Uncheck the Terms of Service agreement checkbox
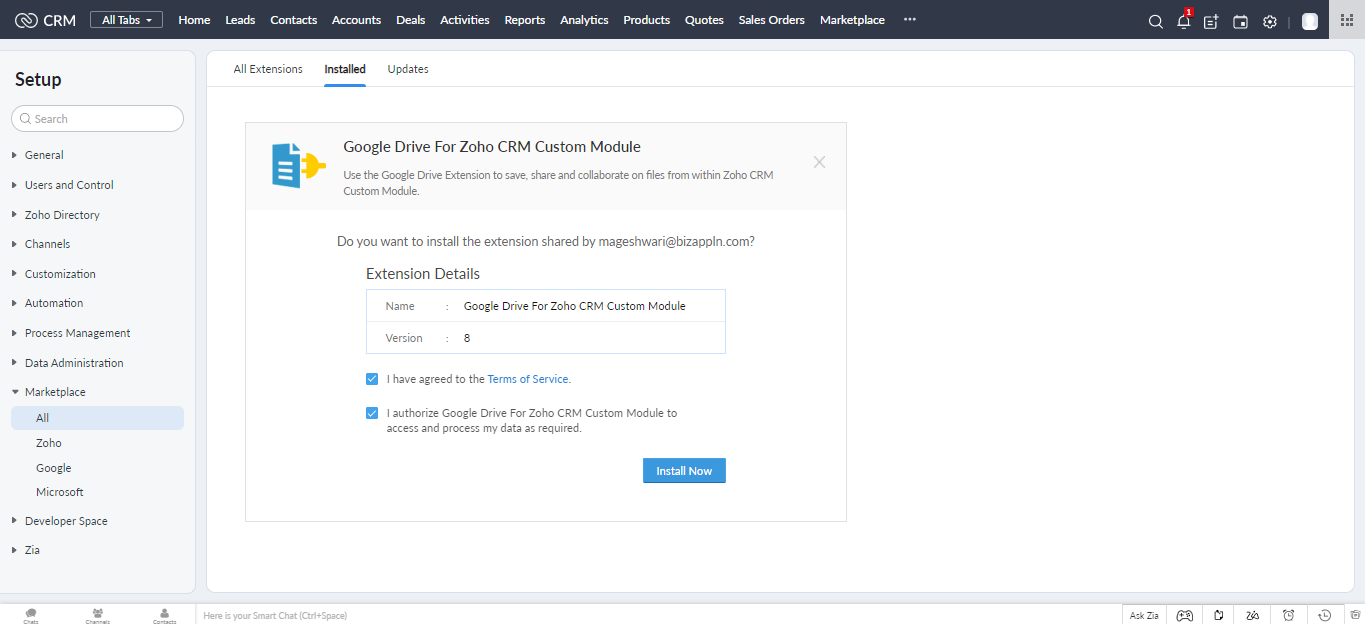This screenshot has height=624, width=1365. 372,379
